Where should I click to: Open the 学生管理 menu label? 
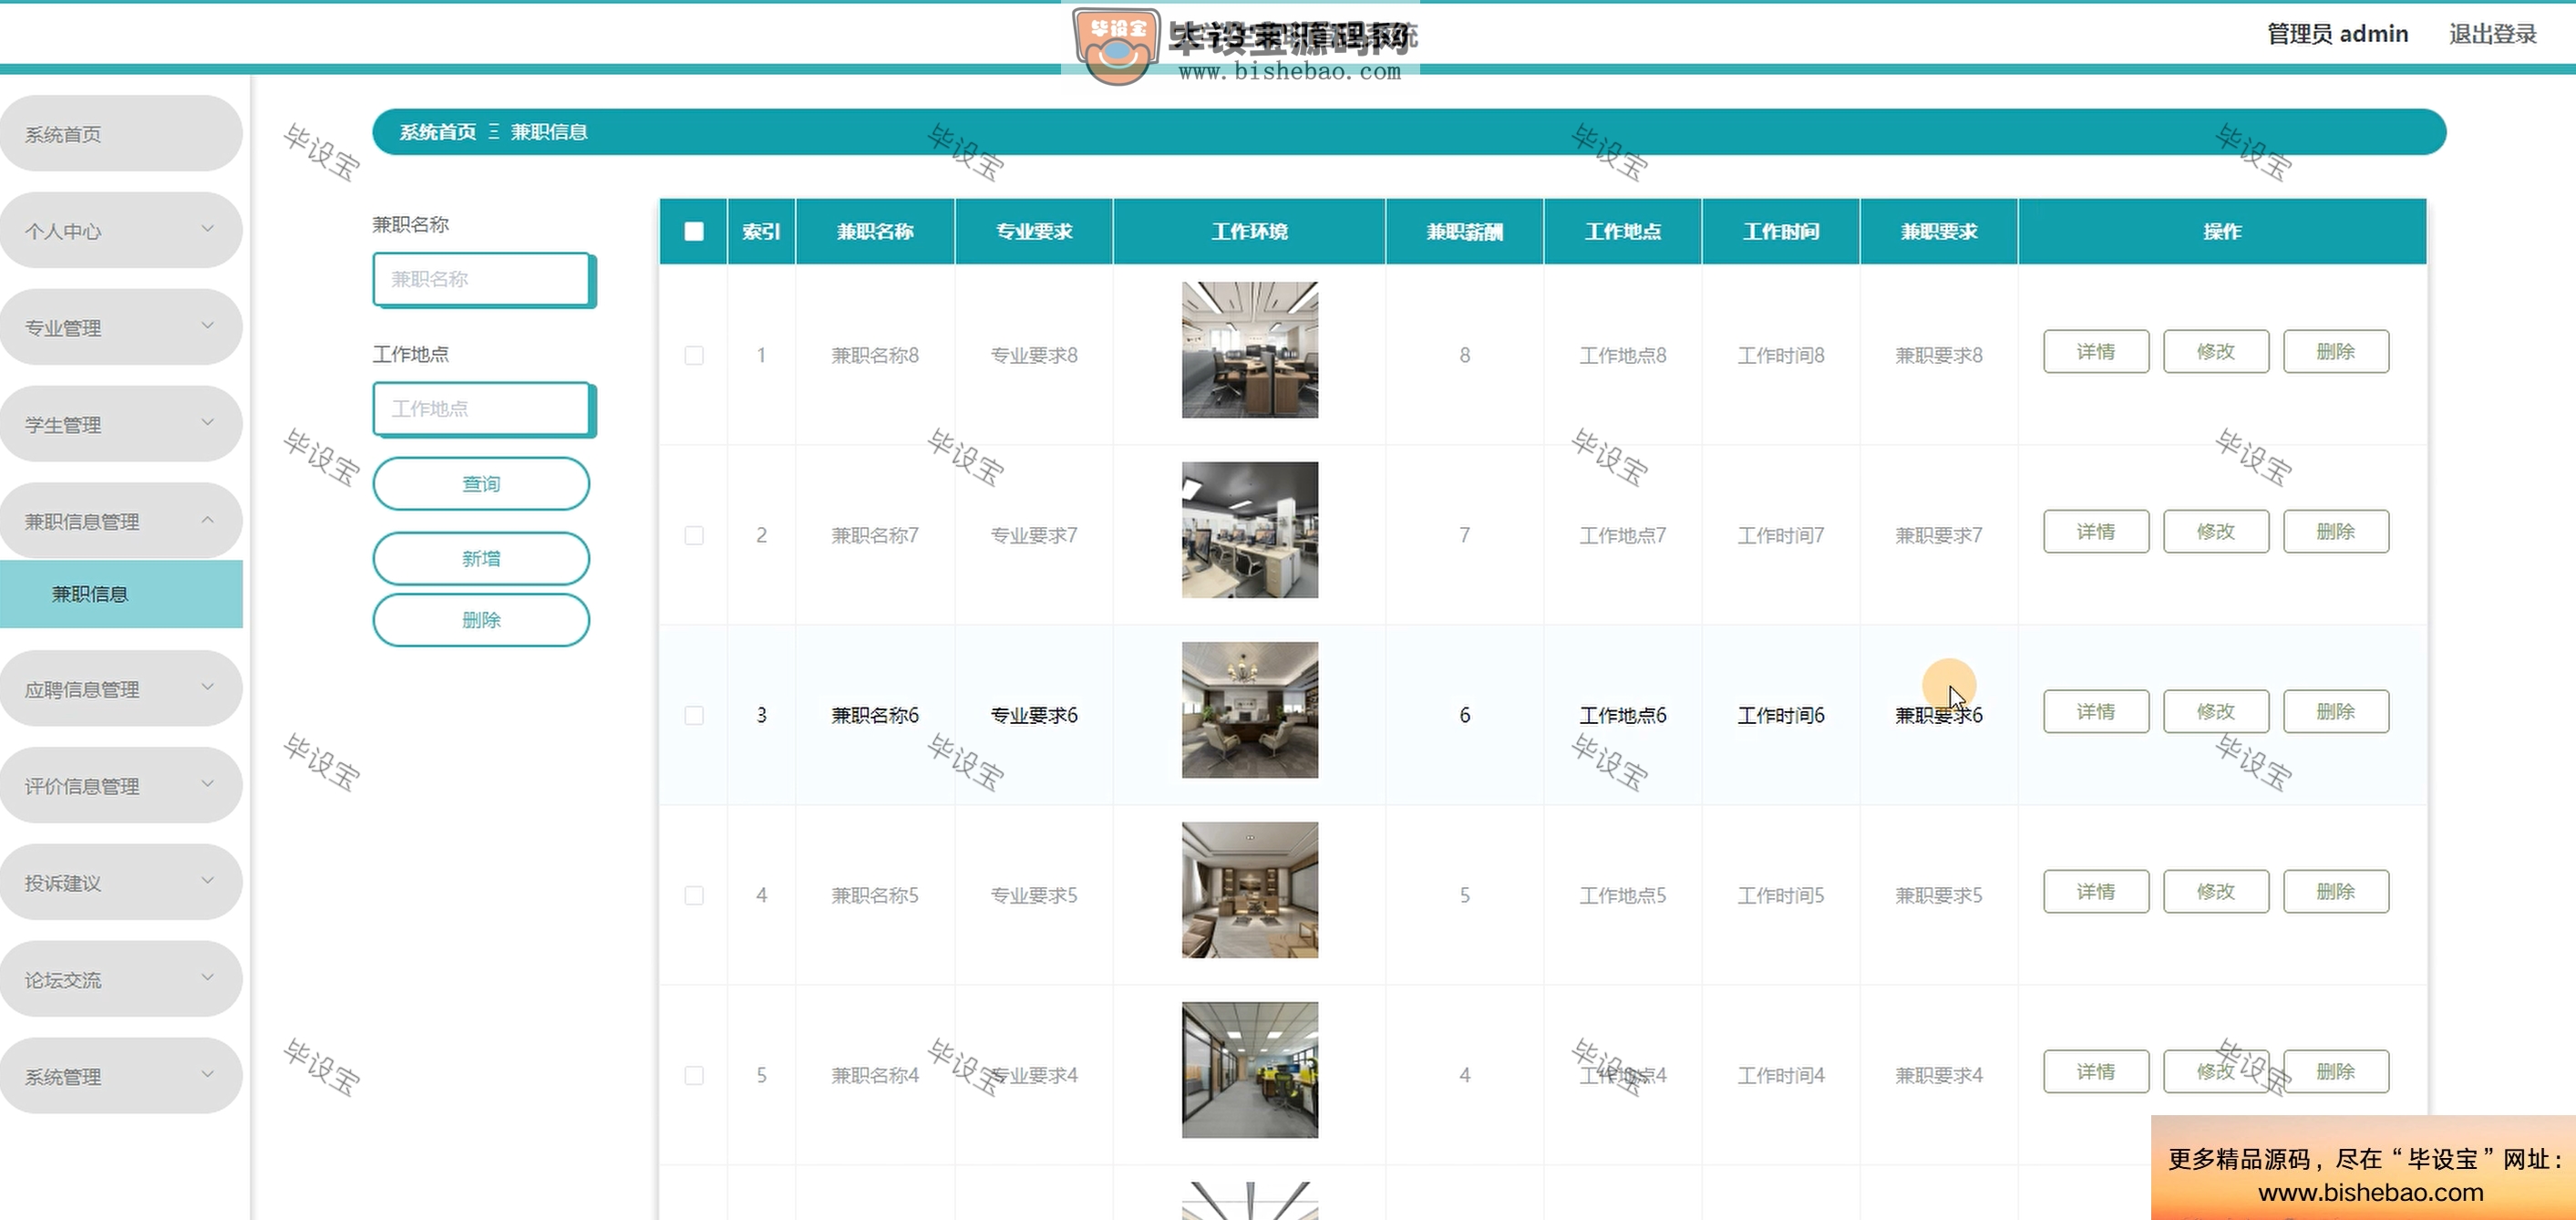click(x=63, y=425)
